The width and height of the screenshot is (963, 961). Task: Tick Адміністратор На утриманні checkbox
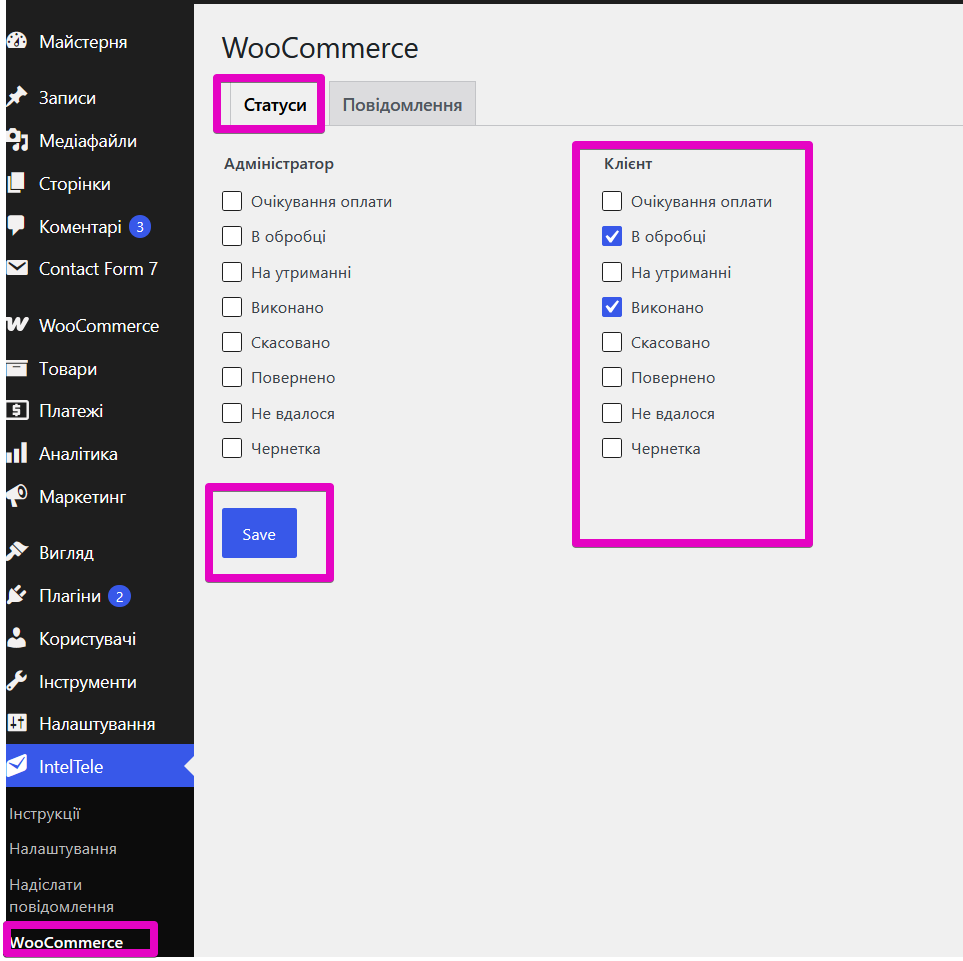tap(232, 272)
